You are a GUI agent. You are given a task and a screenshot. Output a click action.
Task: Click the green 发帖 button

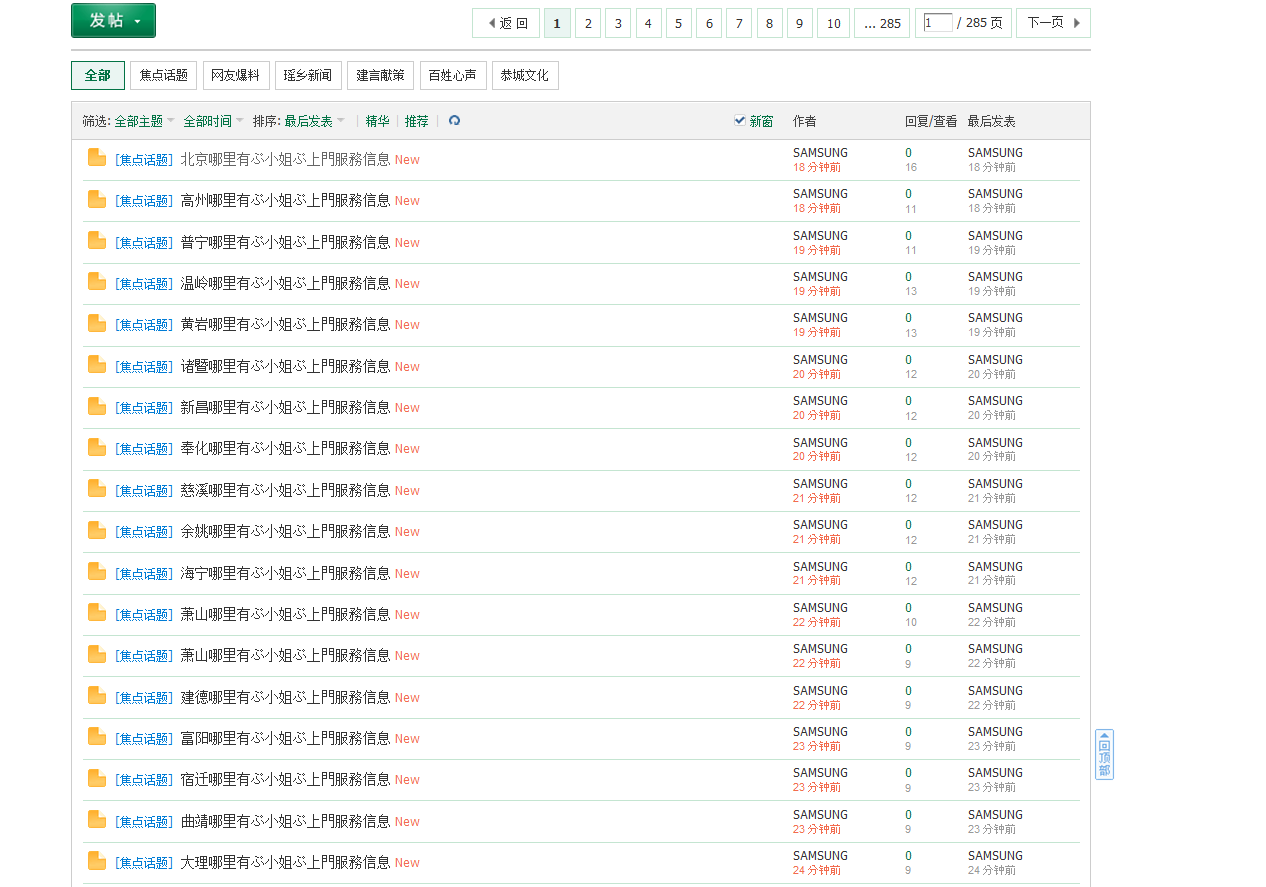pyautogui.click(x=113, y=21)
